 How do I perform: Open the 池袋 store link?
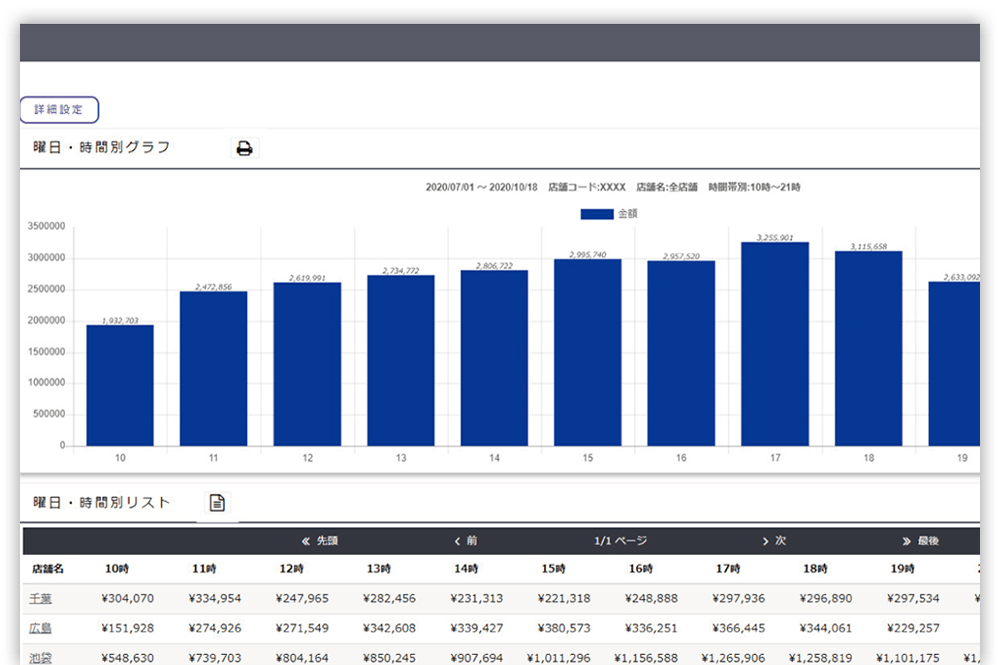(x=41, y=659)
